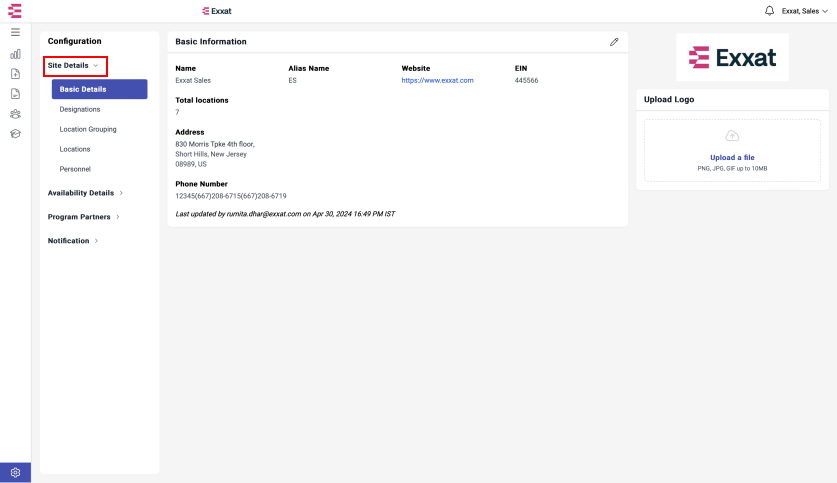This screenshot has width=837, height=483.
Task: Open the graduation cap sidebar icon
Action: click(15, 133)
